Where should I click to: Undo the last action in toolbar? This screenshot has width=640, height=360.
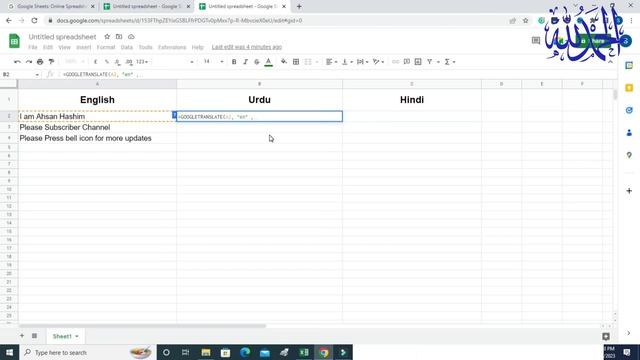pos(17,62)
